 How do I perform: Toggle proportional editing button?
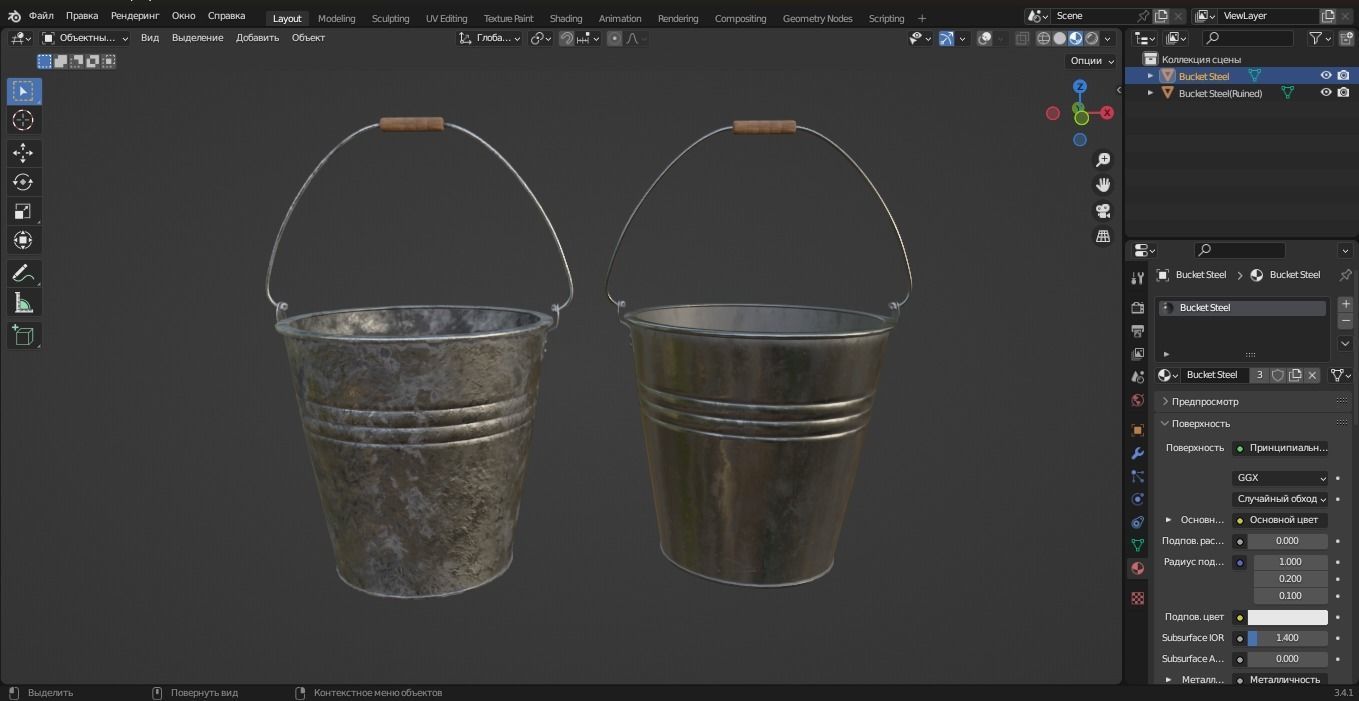(x=614, y=38)
